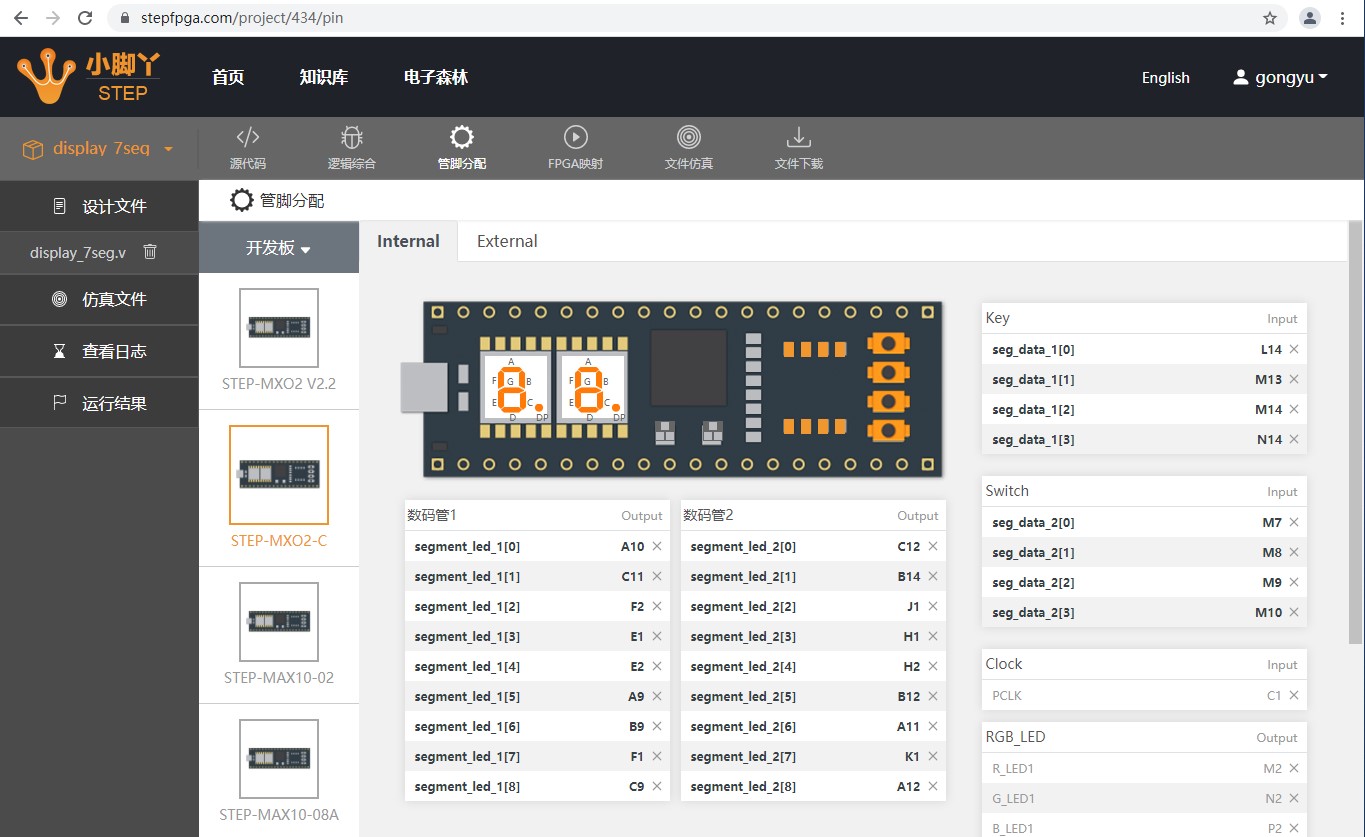Open the 开发板 board dropdown

pyautogui.click(x=278, y=248)
